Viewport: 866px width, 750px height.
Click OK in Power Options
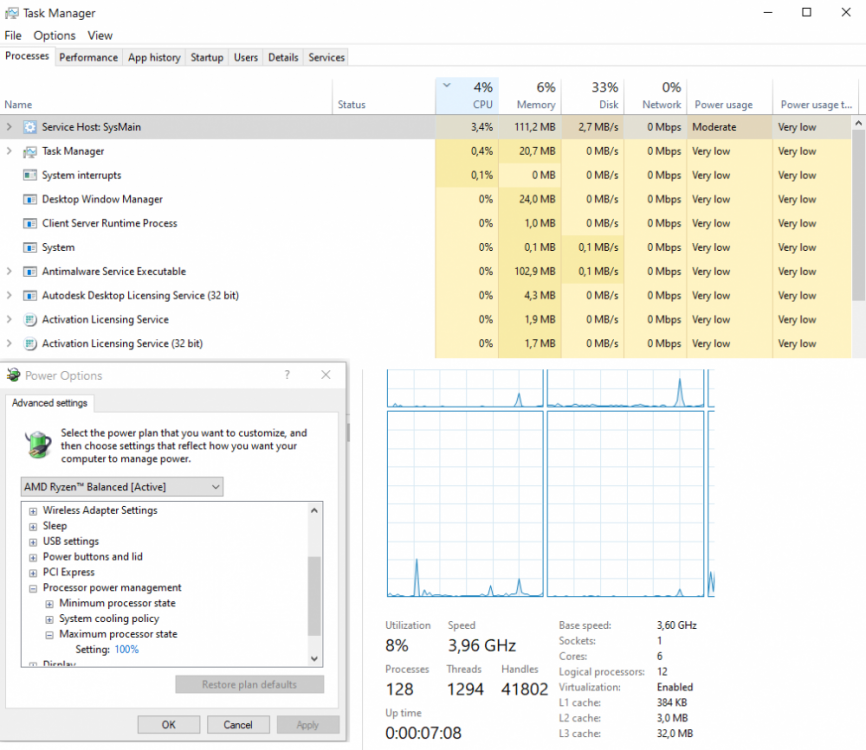tap(168, 725)
